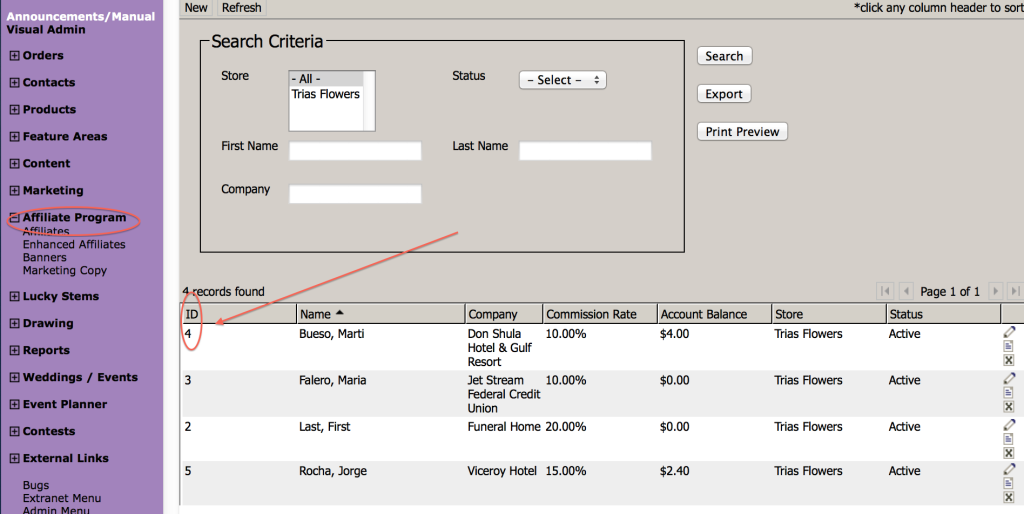This screenshot has width=1024, height=514.
Task: Click the Print Preview button
Action: [x=742, y=132]
